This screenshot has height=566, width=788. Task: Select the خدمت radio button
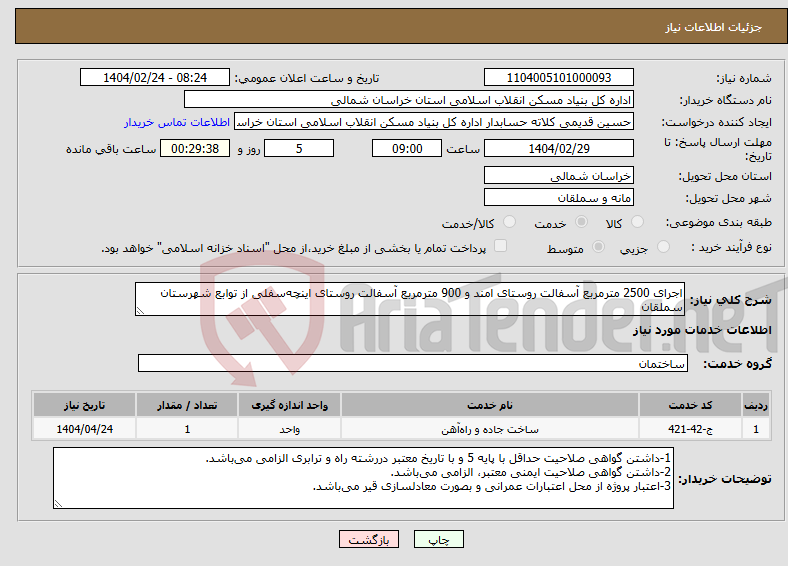[581, 222]
